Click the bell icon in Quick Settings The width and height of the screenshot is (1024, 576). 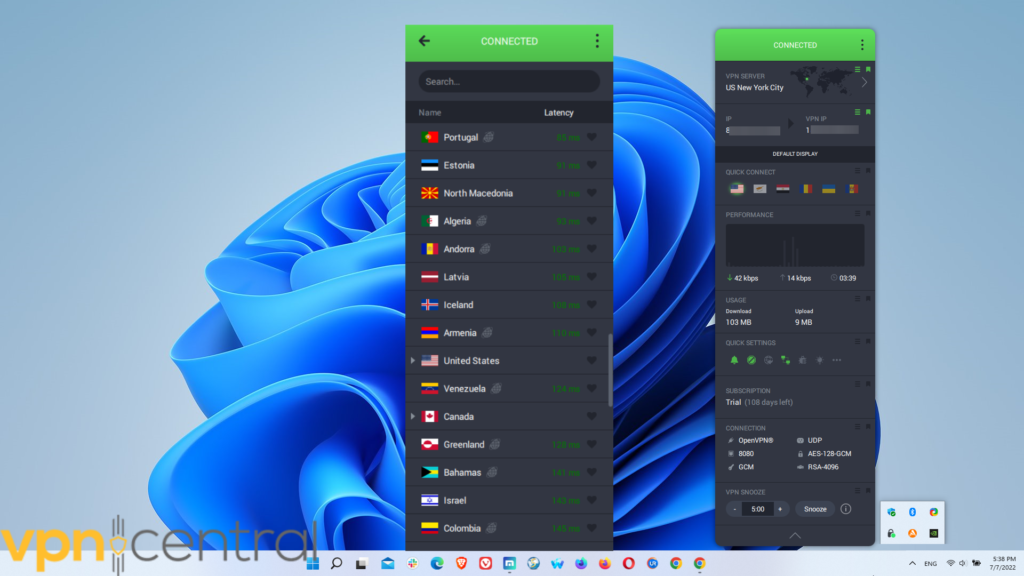click(x=734, y=360)
